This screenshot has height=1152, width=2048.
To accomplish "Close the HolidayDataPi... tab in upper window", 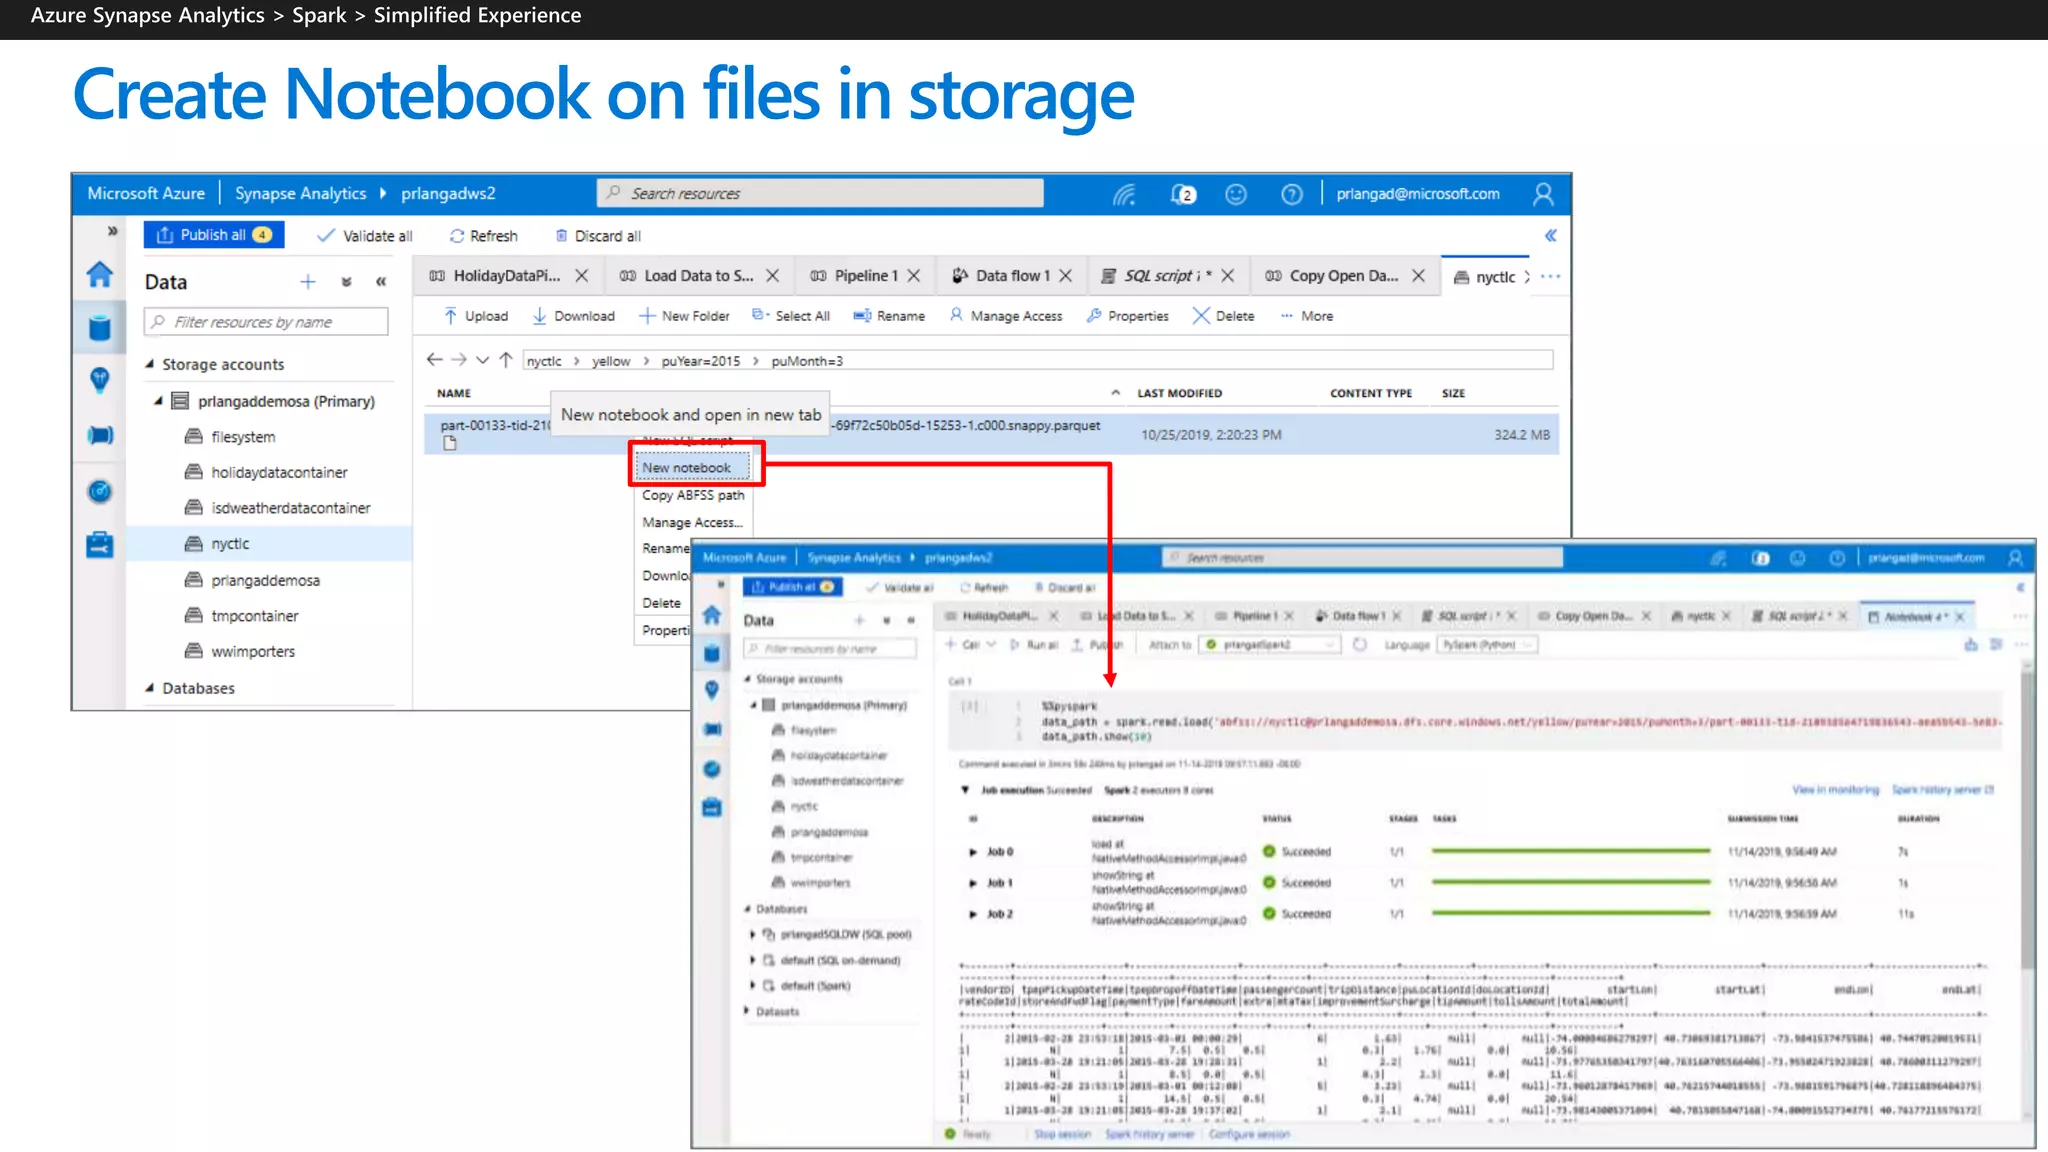I will coord(582,275).
